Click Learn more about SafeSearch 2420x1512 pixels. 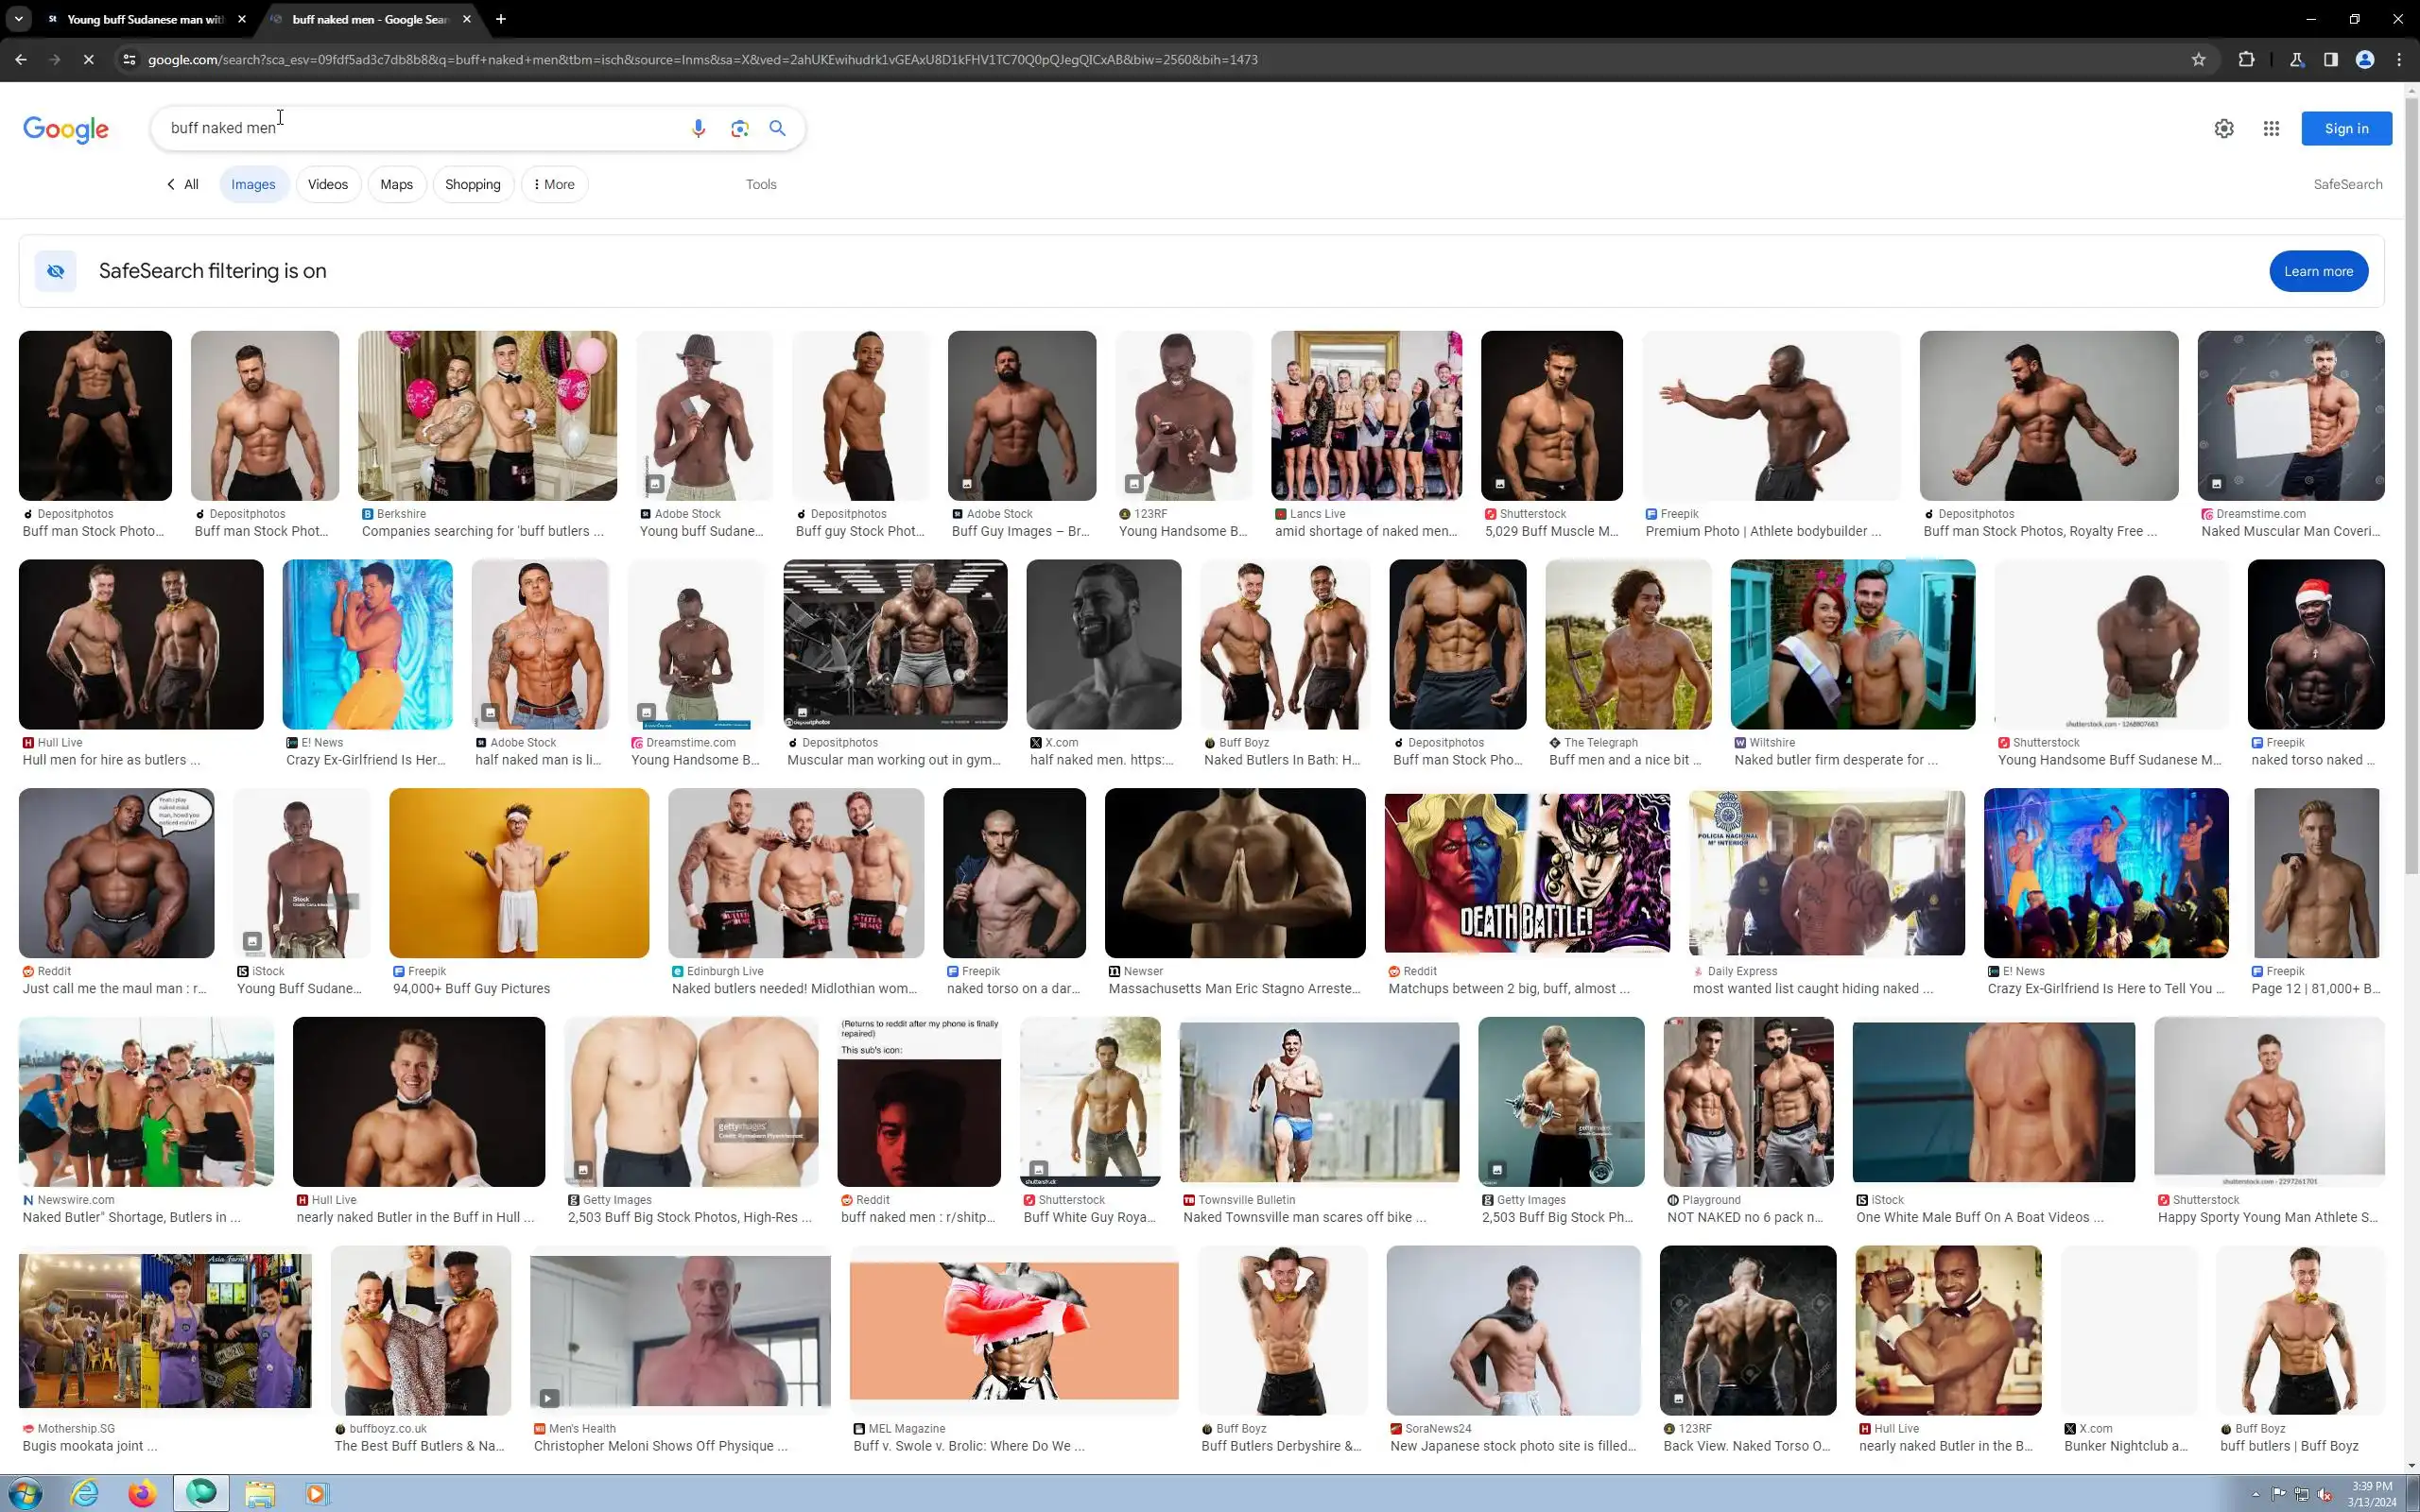point(2317,271)
